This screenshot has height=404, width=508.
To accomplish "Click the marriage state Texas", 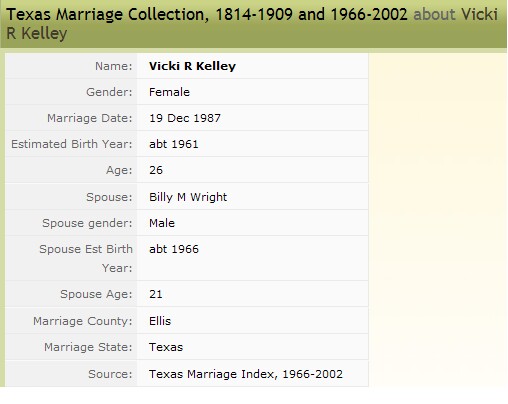I will pos(166,347).
